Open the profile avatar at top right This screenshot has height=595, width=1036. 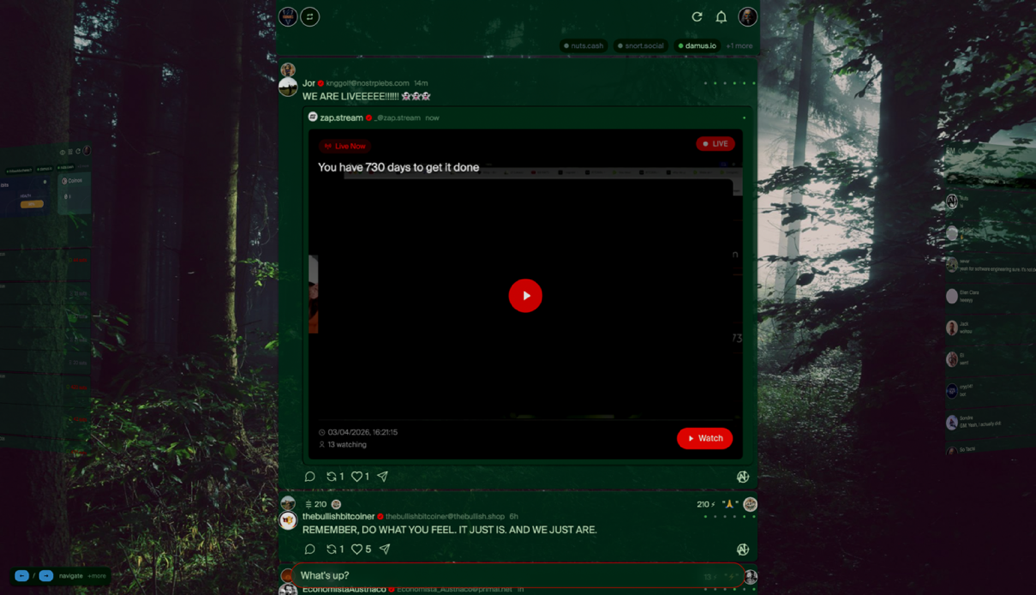click(747, 17)
